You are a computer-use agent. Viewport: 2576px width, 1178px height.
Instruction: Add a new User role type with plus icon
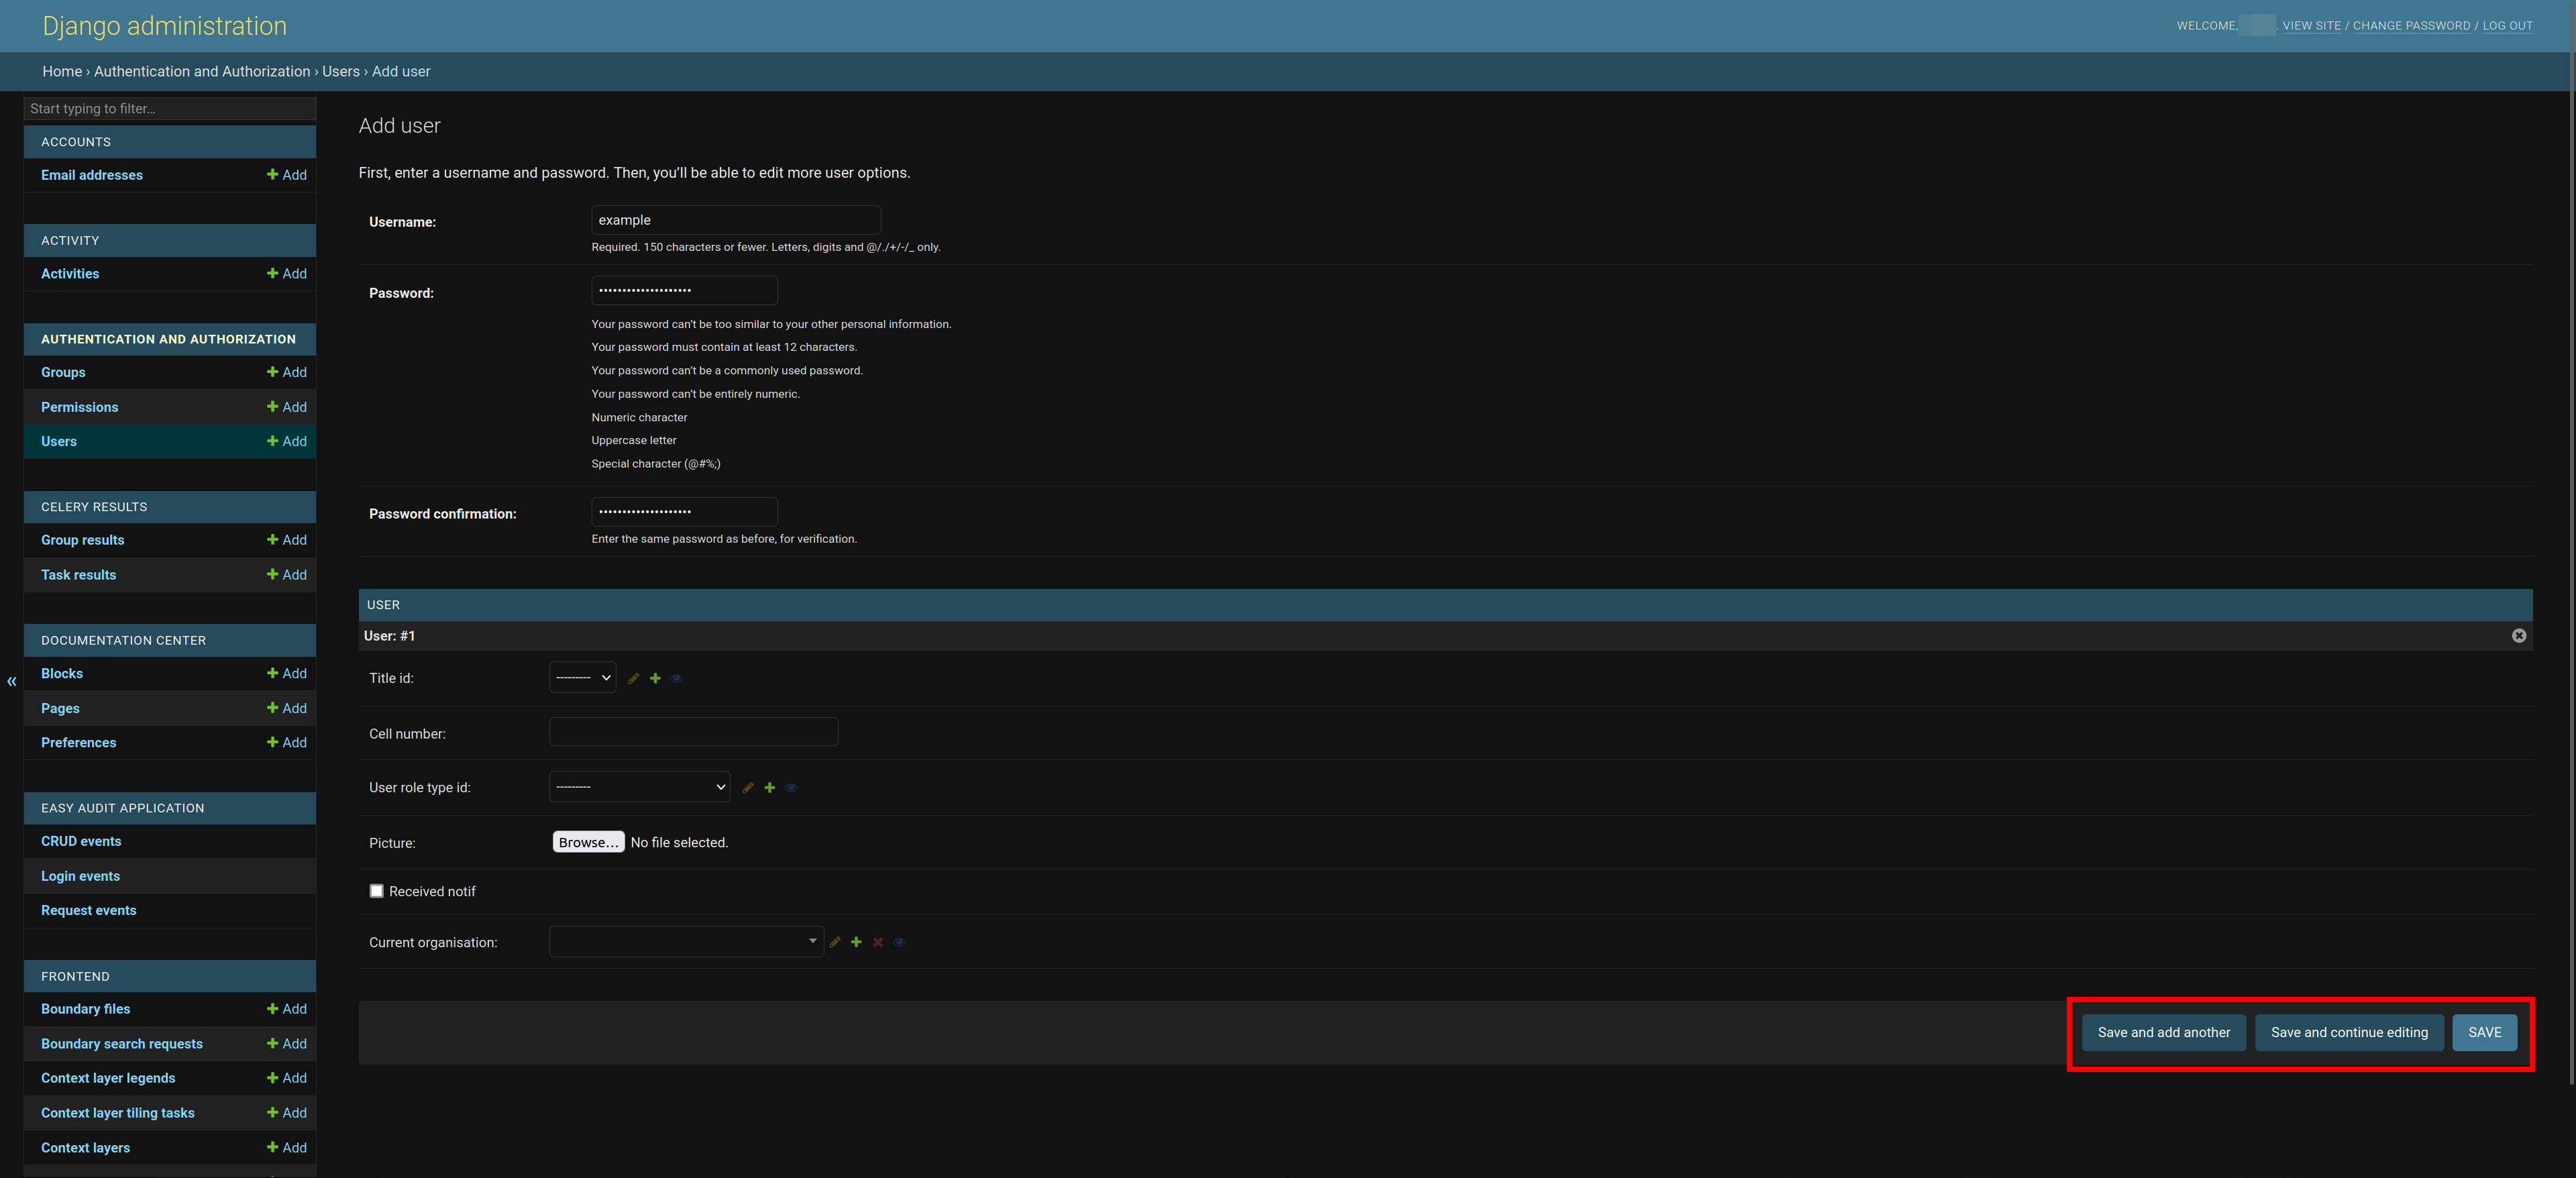point(770,788)
